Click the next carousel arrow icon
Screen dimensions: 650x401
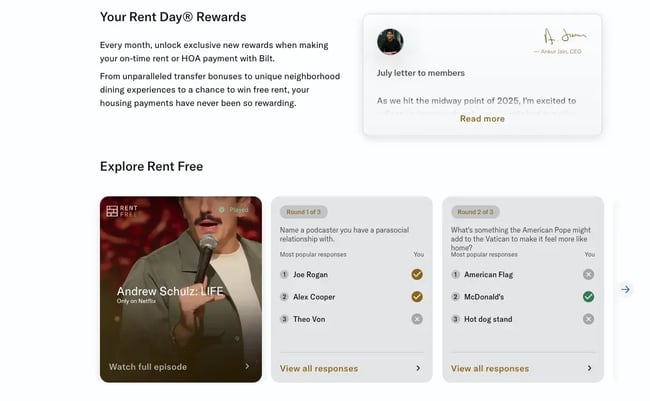625,289
